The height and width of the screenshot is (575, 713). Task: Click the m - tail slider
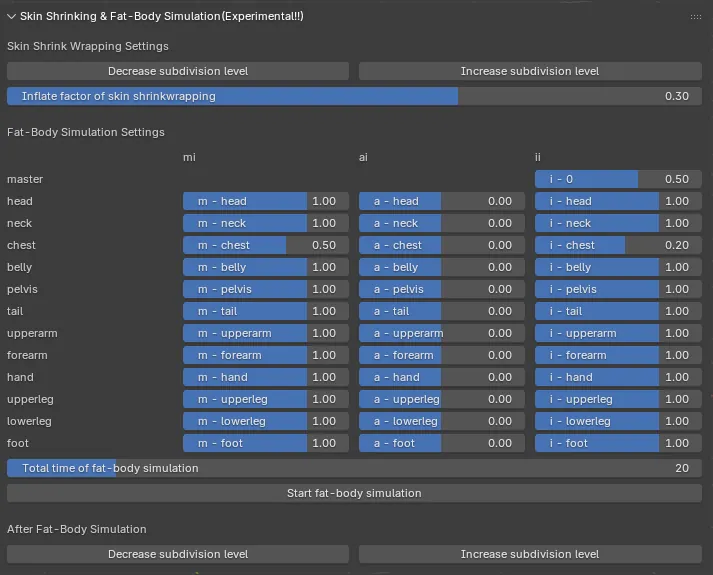266,311
